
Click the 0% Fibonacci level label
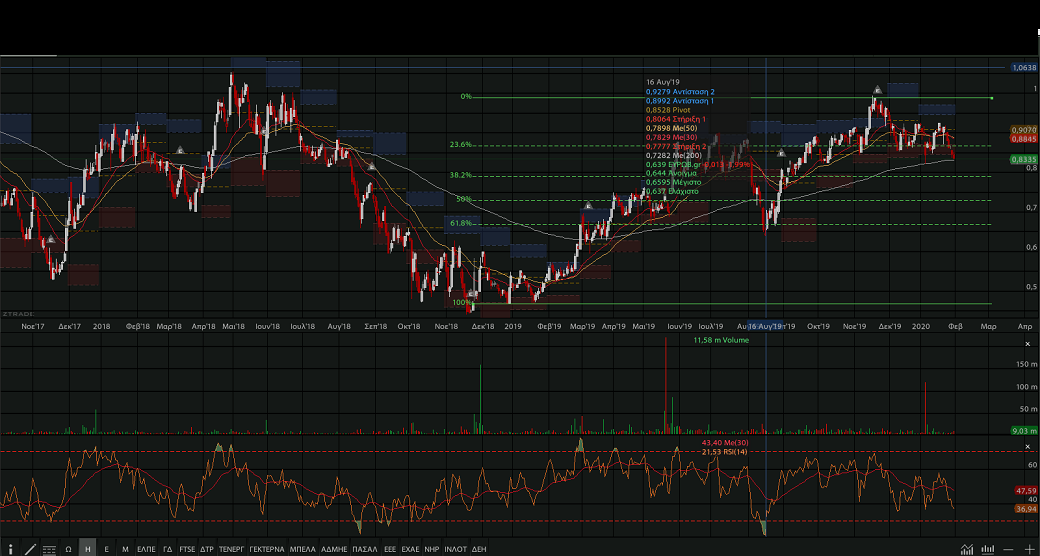465,97
